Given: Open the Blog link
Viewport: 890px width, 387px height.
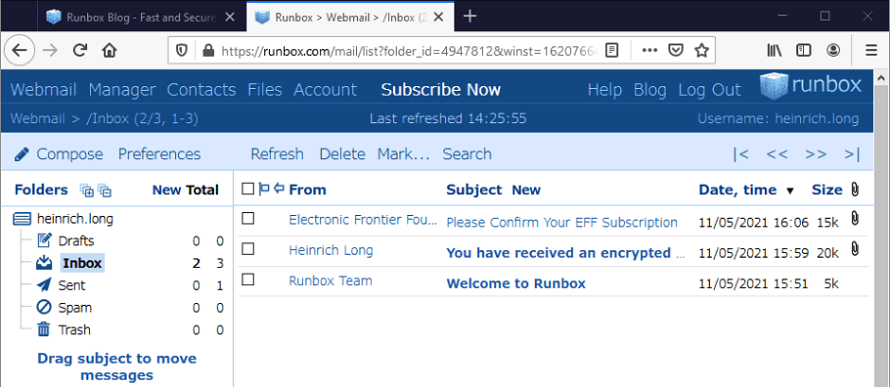Looking at the screenshot, I should 649,90.
